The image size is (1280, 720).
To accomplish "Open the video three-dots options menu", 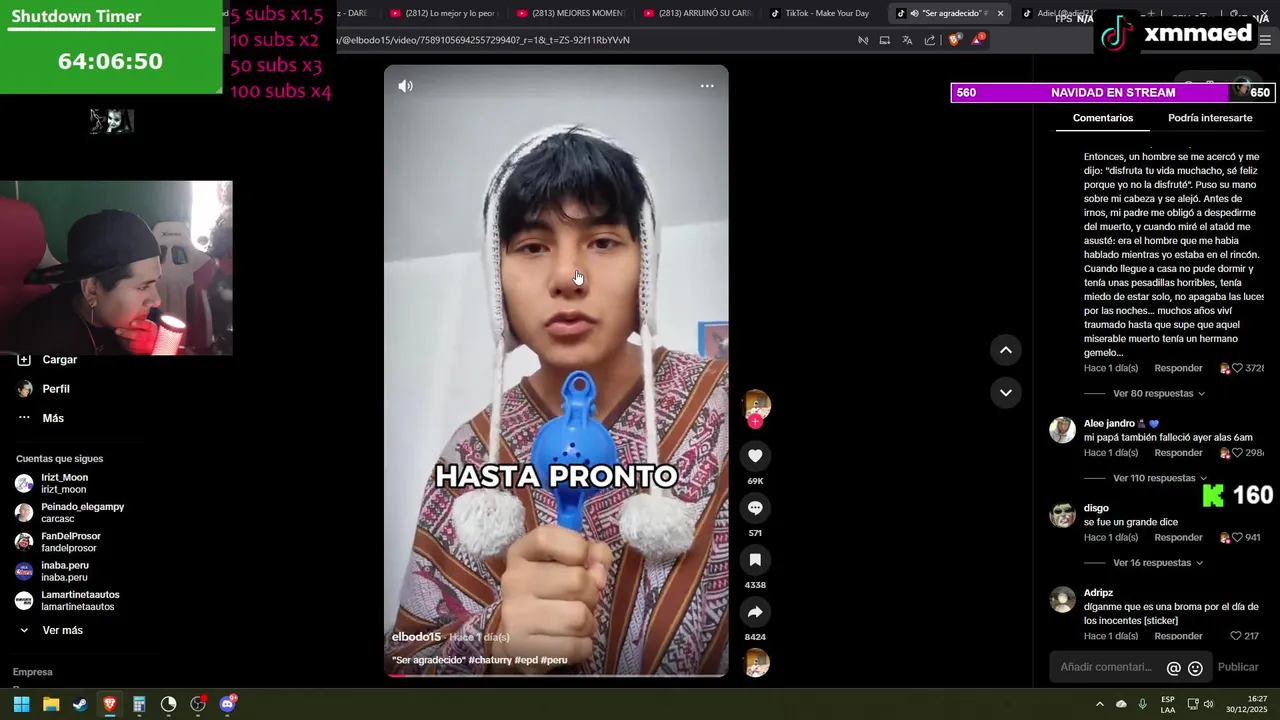I will (x=707, y=86).
